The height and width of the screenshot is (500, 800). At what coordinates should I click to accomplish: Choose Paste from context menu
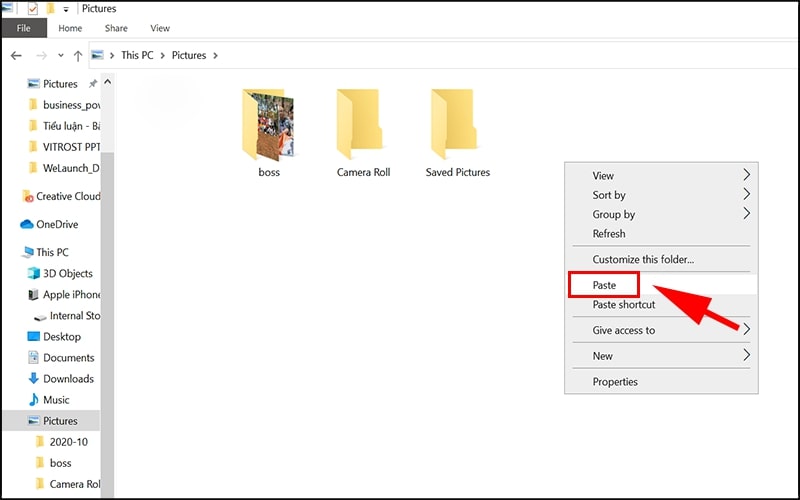click(661, 285)
